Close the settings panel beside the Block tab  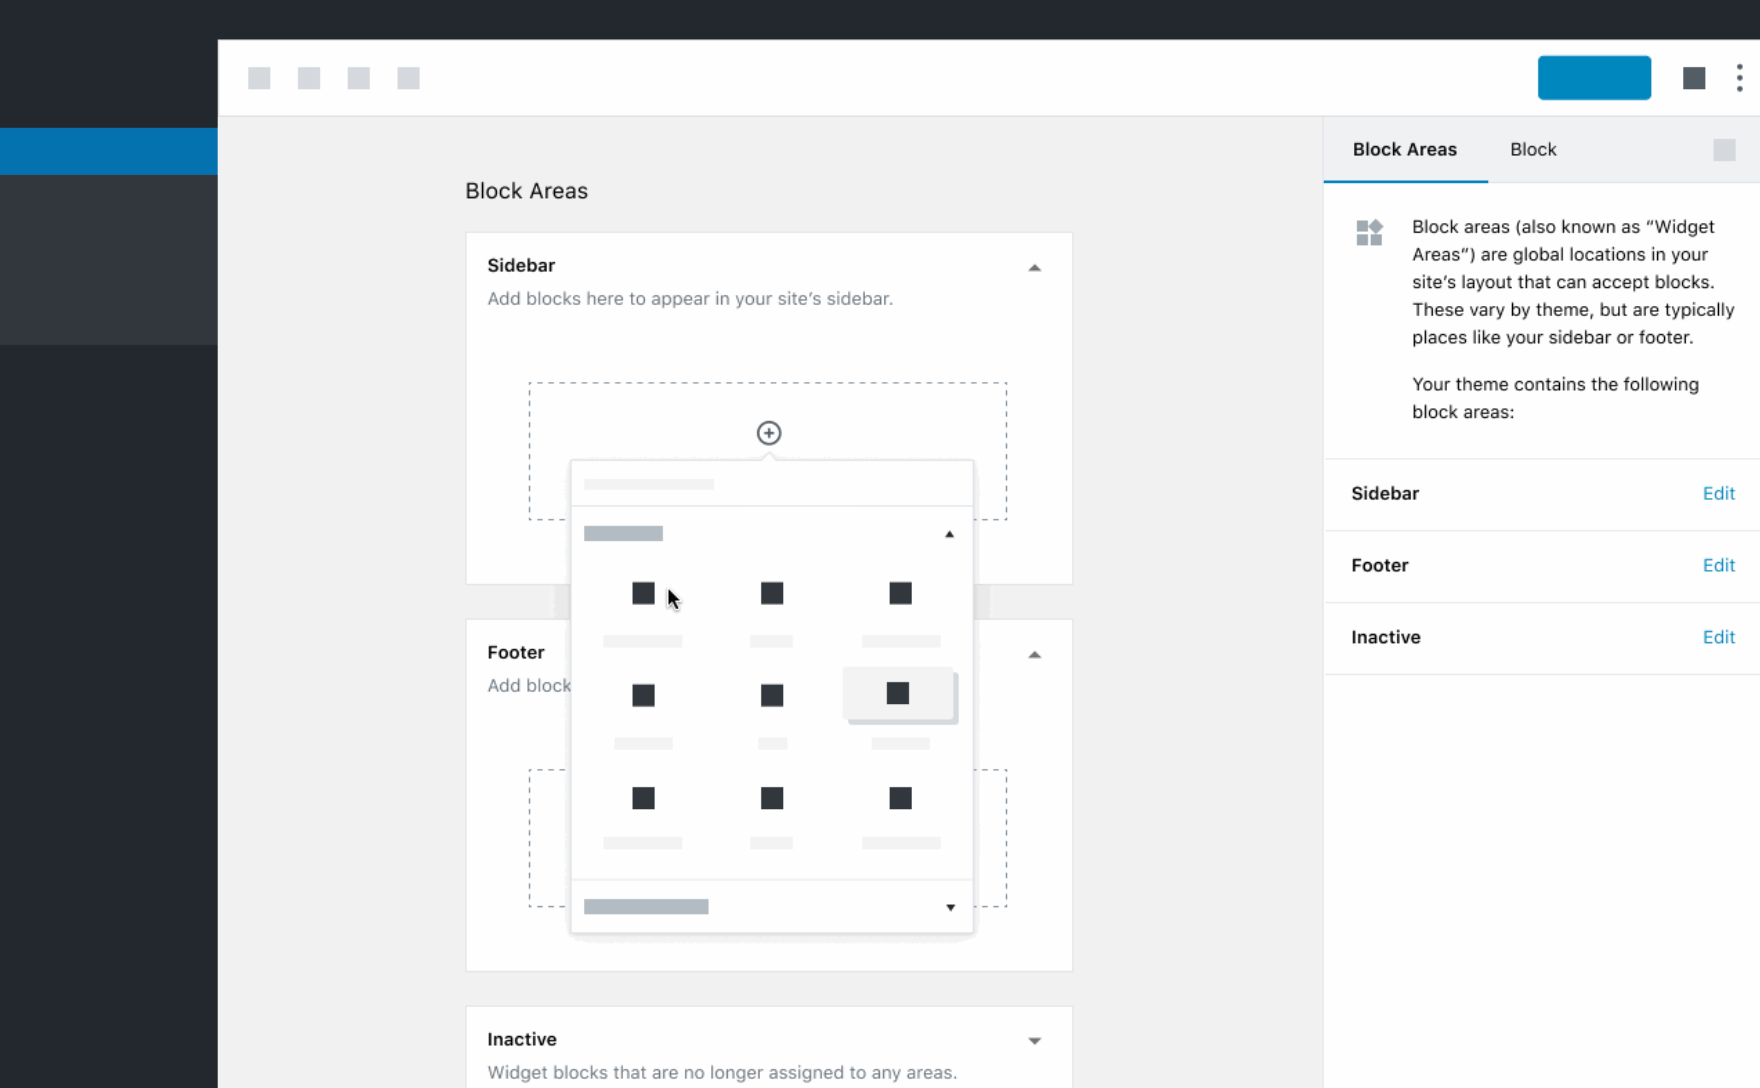pos(1723,150)
